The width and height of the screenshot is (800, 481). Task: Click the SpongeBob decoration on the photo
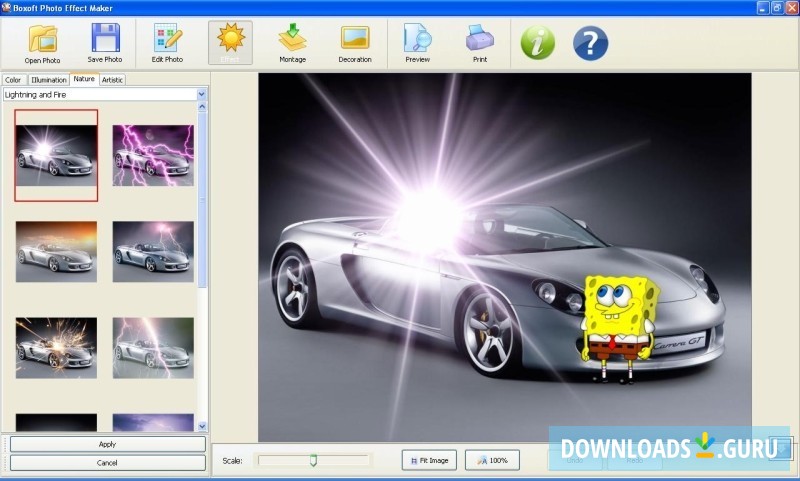coord(618,329)
